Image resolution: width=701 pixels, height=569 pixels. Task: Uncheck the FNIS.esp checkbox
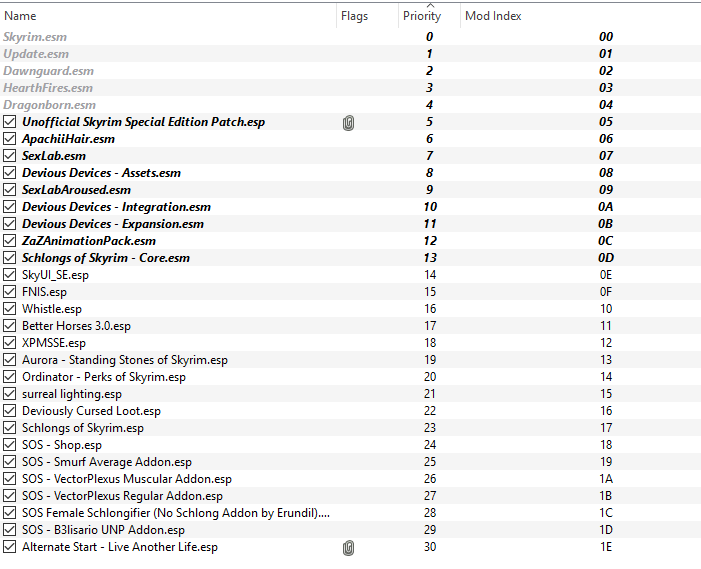[9, 292]
